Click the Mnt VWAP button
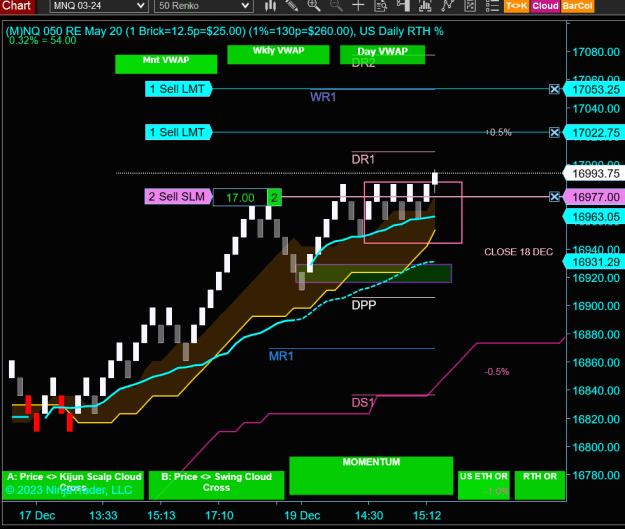The width and height of the screenshot is (625, 529). (166, 64)
